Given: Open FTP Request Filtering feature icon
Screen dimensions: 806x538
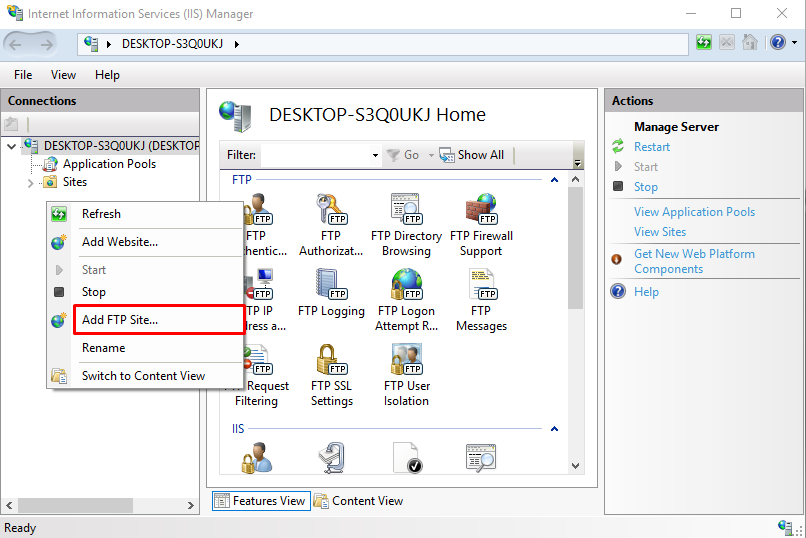Looking at the screenshot, I should 259,360.
